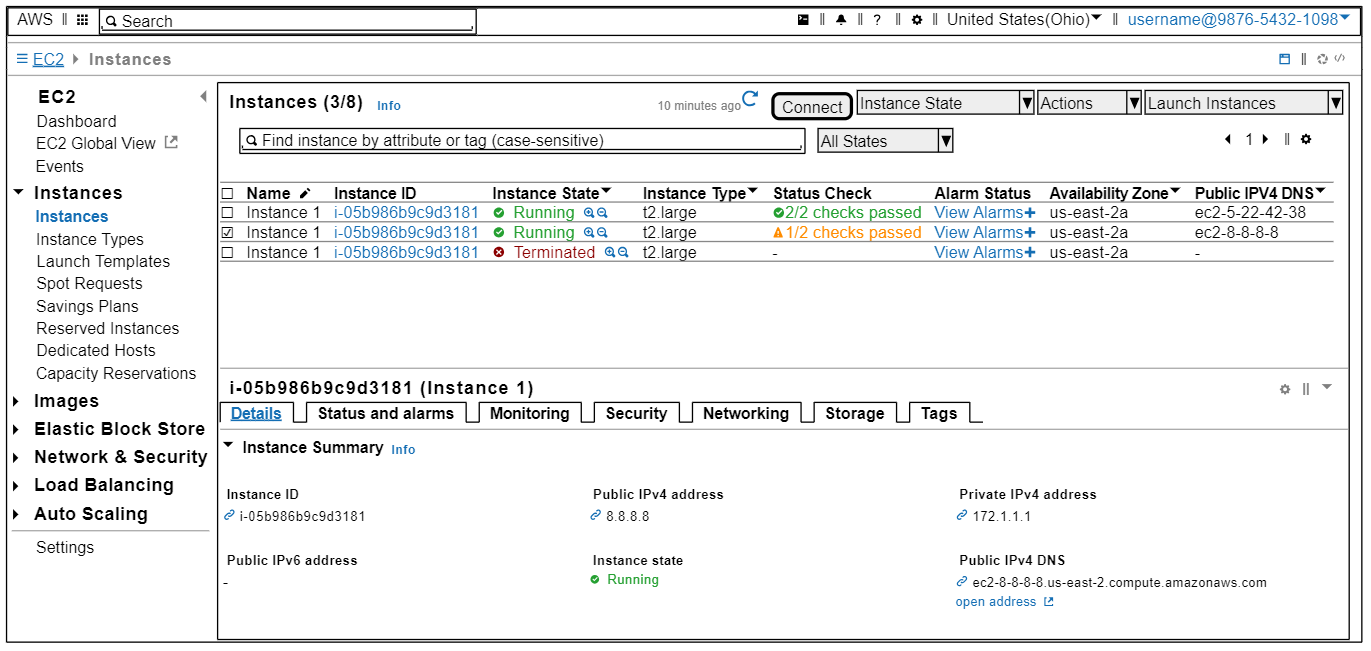The width and height of the screenshot is (1371, 651).
Task: Switch to the Storage tab
Action: click(x=854, y=413)
